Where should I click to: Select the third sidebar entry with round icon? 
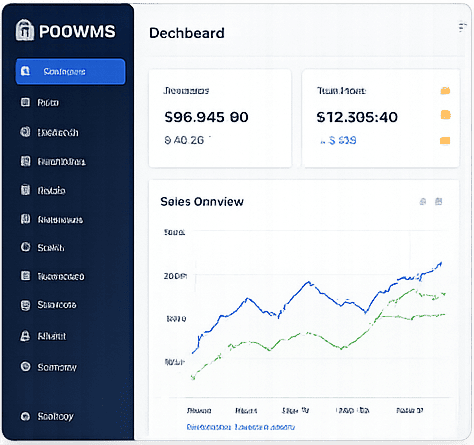(49, 132)
